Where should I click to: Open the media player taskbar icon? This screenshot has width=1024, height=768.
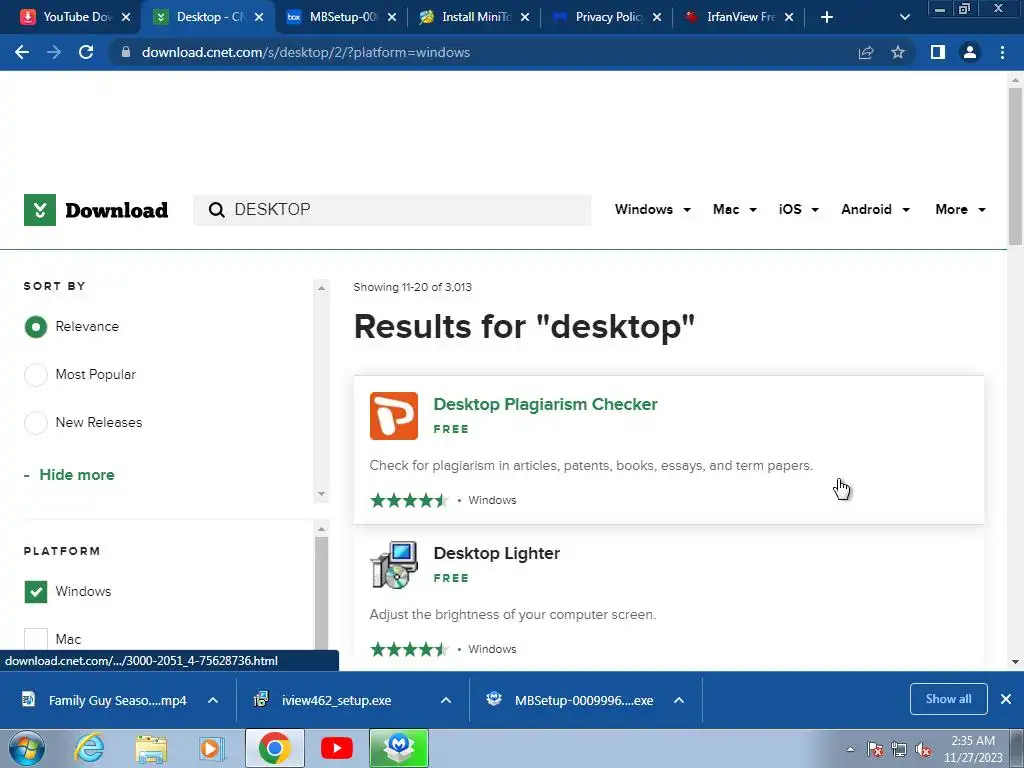pos(212,748)
